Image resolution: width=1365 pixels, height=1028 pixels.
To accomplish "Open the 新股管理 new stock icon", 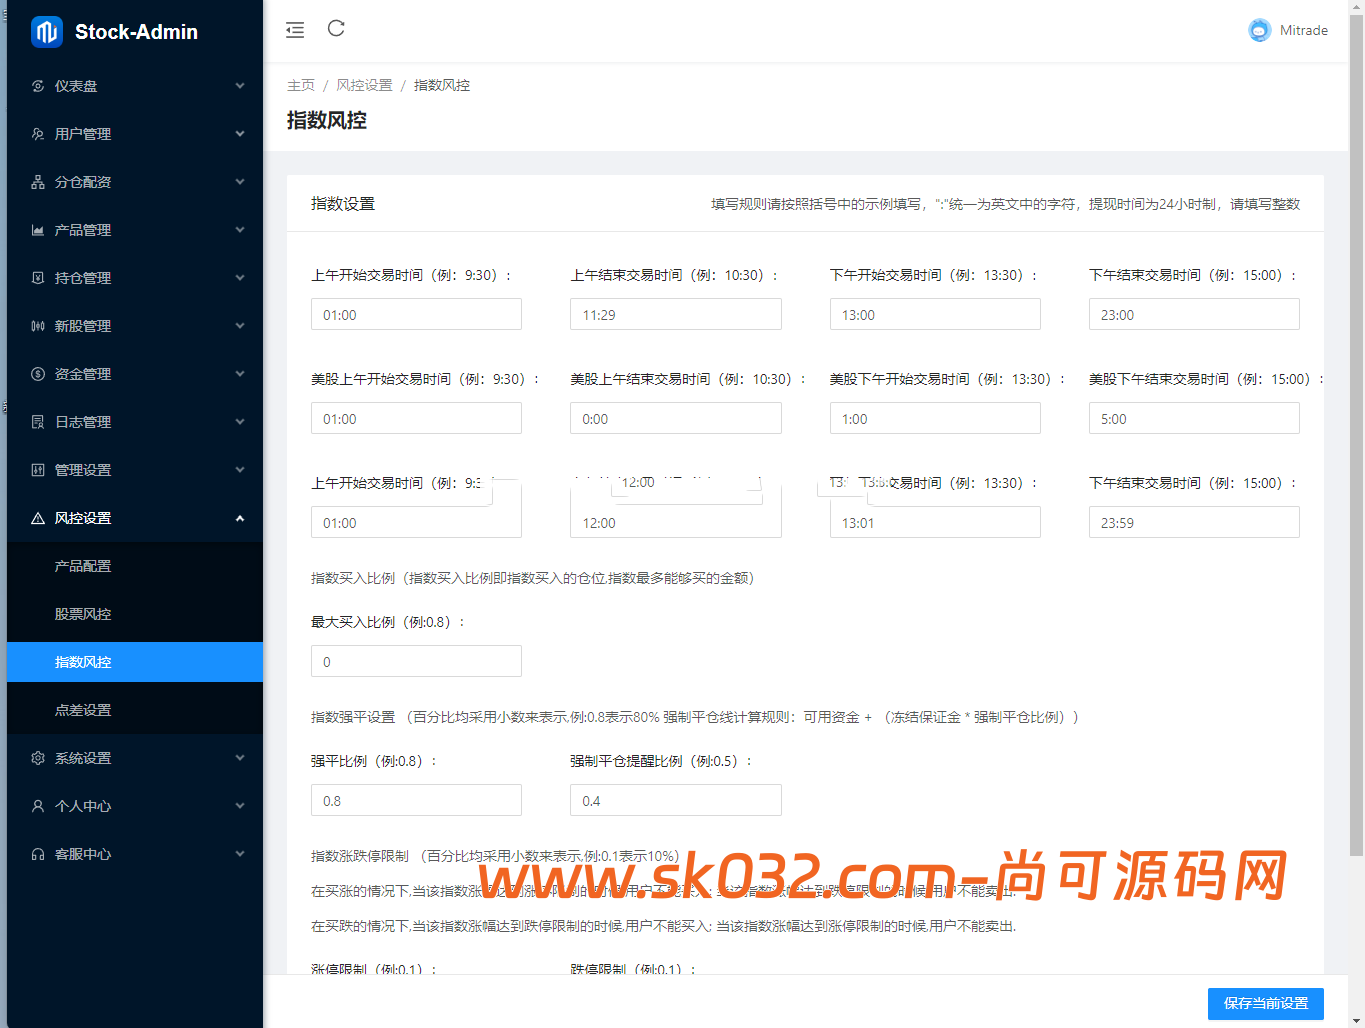I will (x=38, y=325).
